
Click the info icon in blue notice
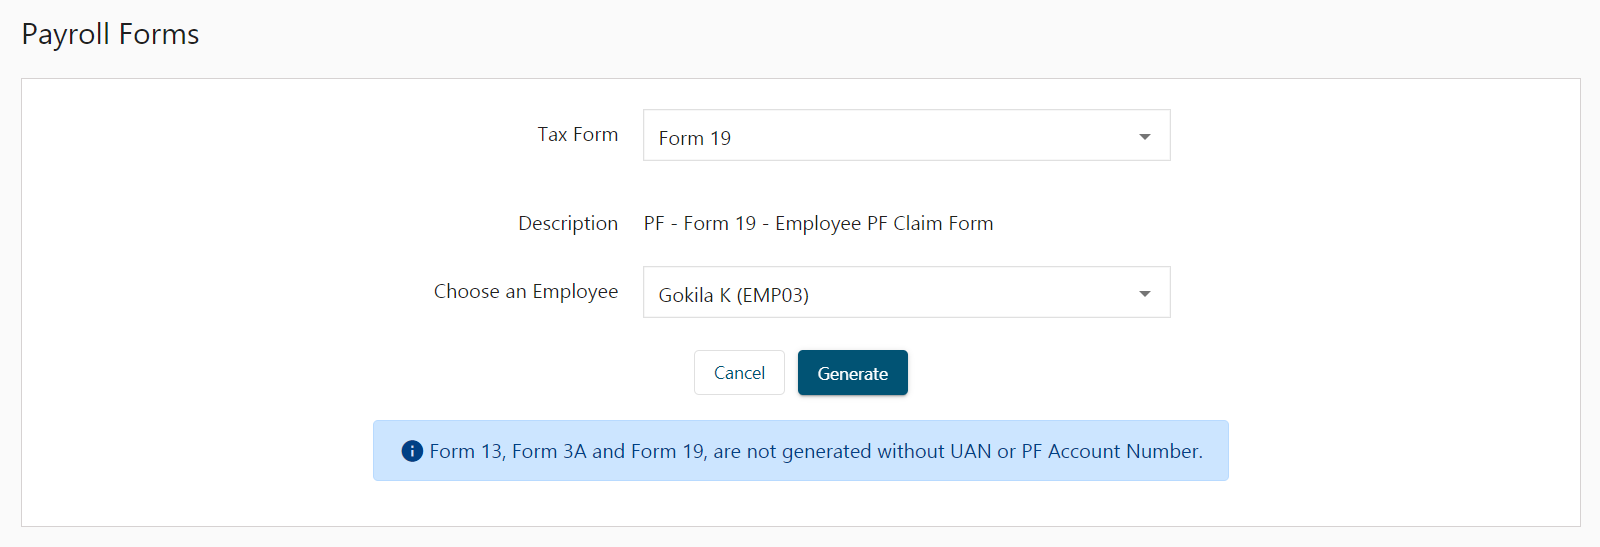tap(412, 451)
